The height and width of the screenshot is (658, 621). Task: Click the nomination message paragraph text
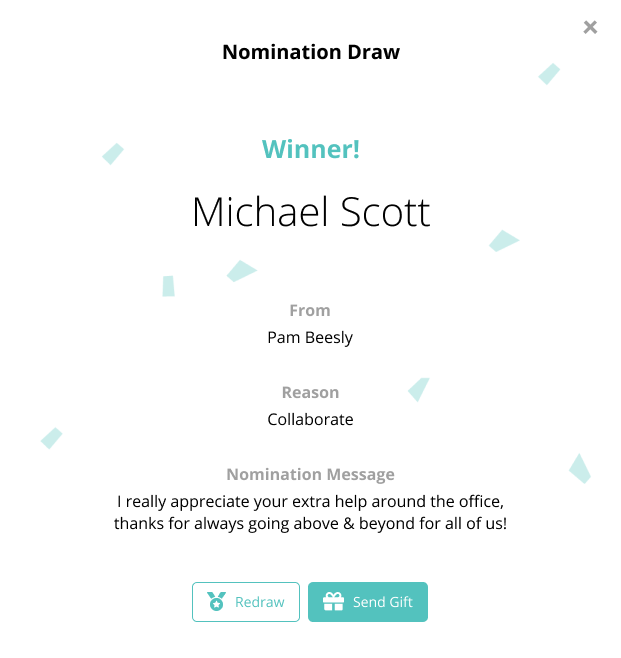pyautogui.click(x=310, y=510)
